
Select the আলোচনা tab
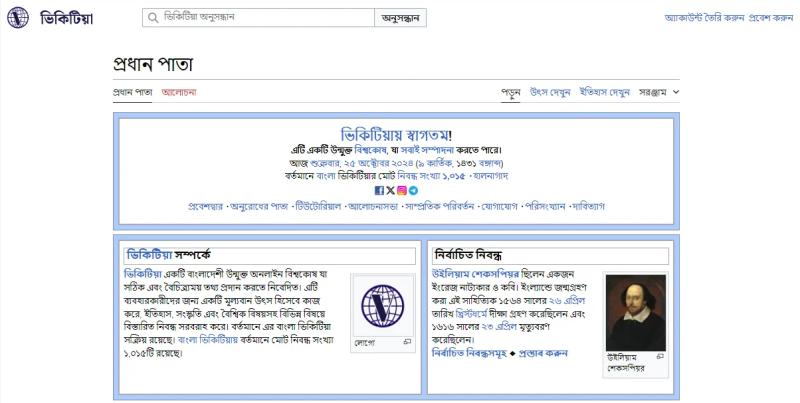pos(179,92)
